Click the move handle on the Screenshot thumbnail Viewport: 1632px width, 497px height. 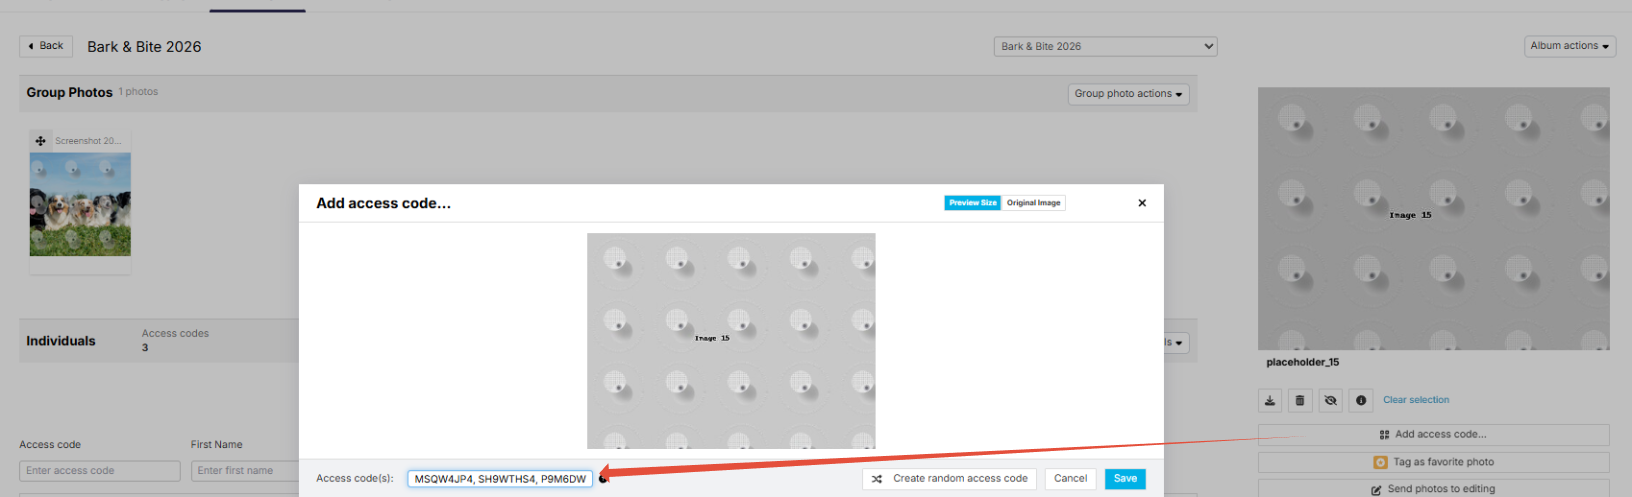point(40,141)
